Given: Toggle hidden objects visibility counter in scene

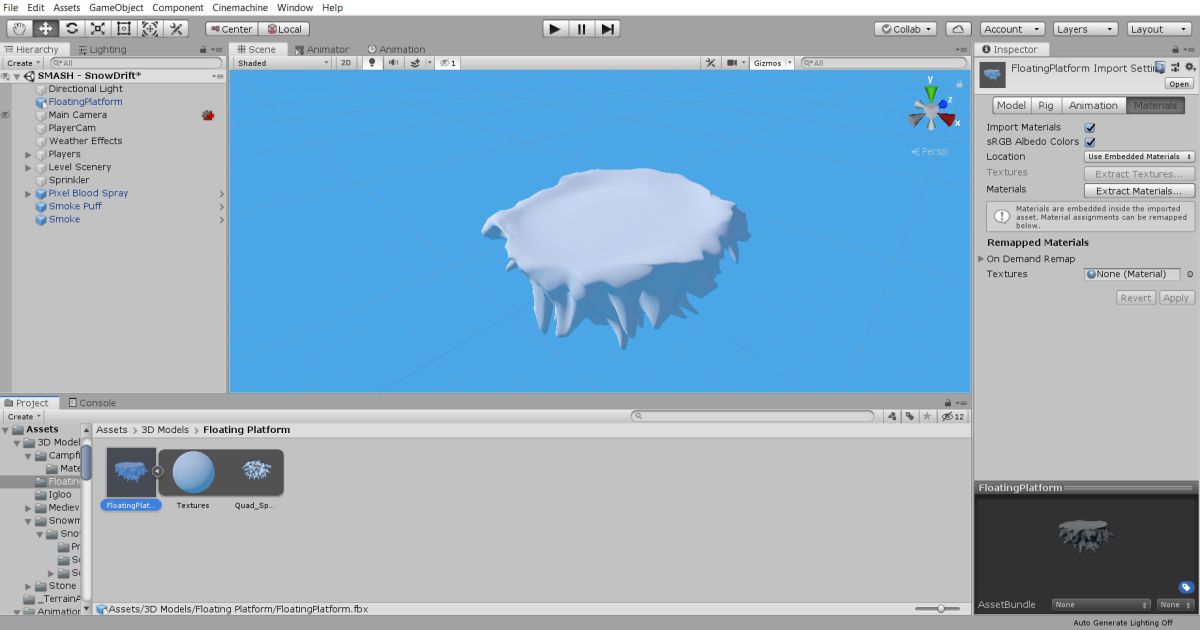Looking at the screenshot, I should 448,63.
